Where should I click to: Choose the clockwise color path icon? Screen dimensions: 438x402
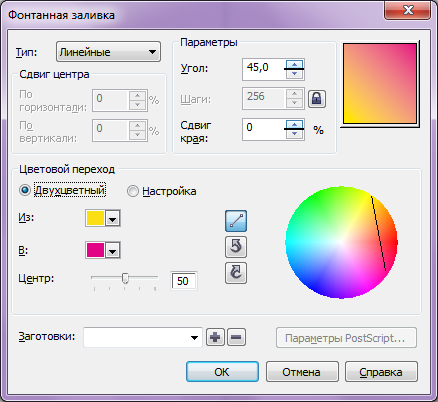[x=236, y=273]
